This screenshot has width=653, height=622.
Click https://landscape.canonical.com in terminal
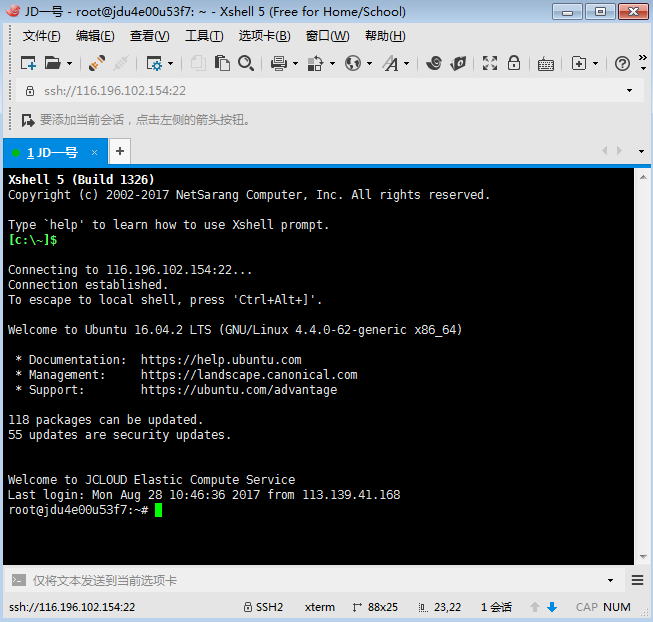tap(249, 375)
